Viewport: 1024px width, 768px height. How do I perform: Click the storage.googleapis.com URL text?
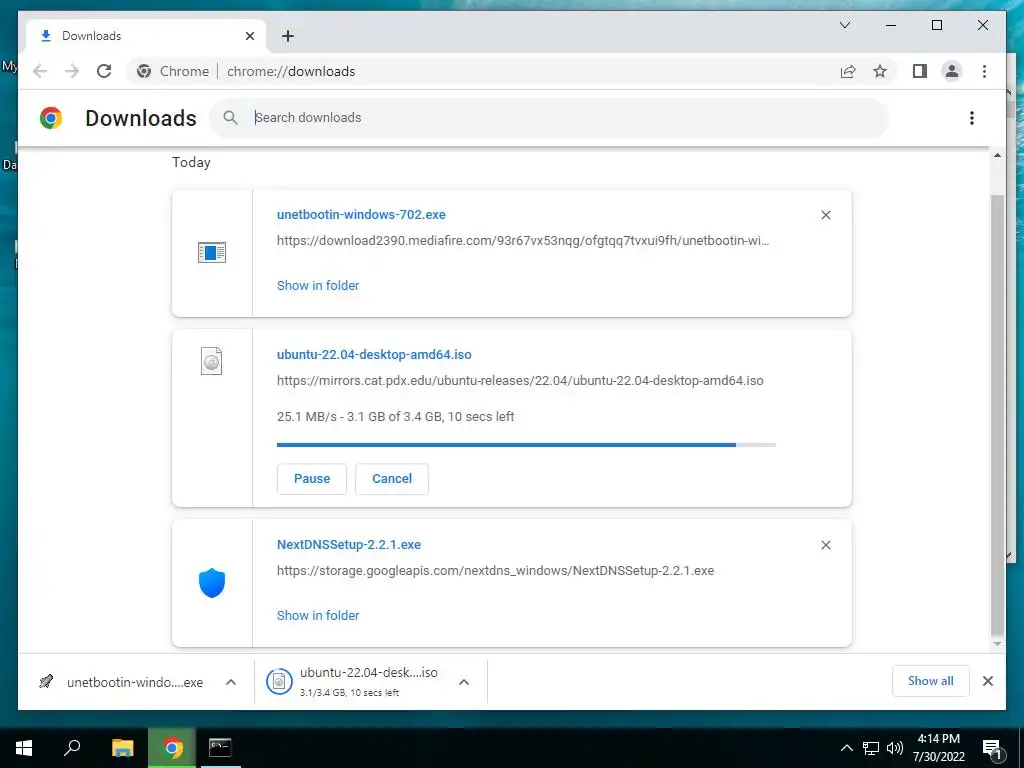496,571
